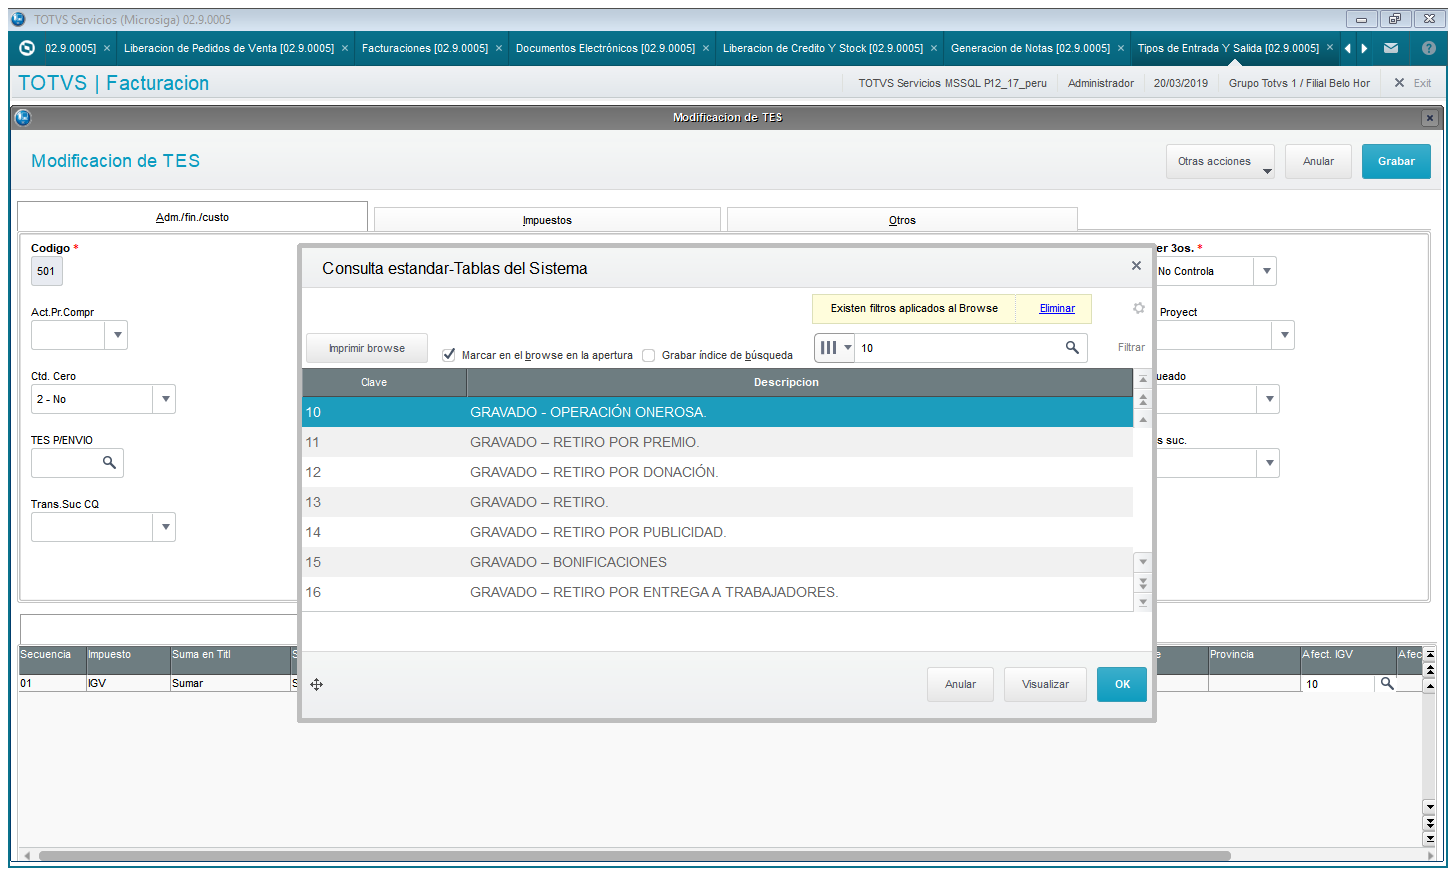Image resolution: width=1456 pixels, height=876 pixels.
Task: Click the search input field containing 10
Action: click(x=960, y=348)
